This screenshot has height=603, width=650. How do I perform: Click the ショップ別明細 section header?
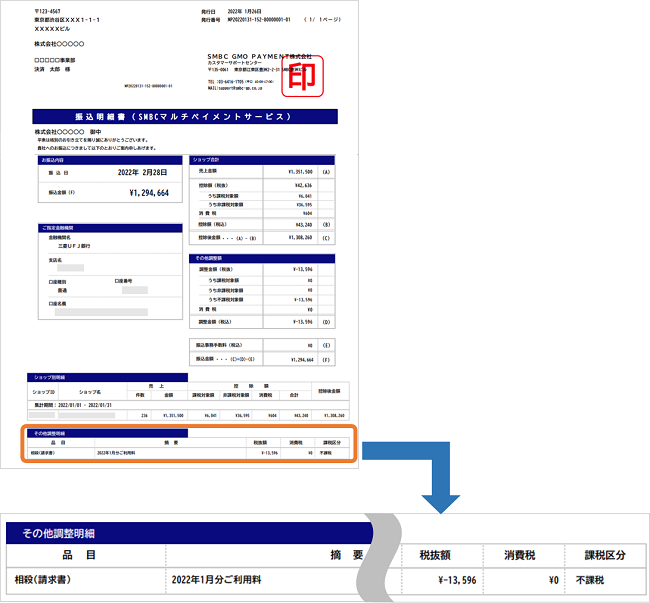[x=107, y=378]
